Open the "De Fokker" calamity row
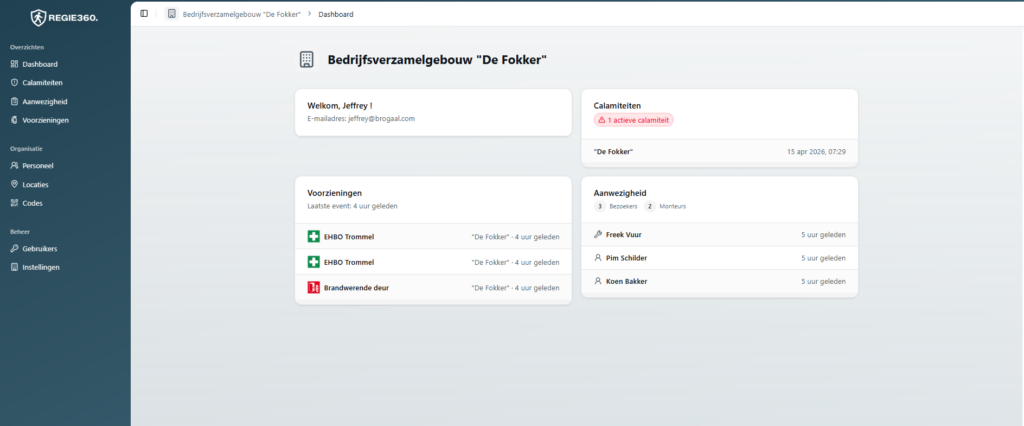The height and width of the screenshot is (426, 1024). click(x=719, y=152)
